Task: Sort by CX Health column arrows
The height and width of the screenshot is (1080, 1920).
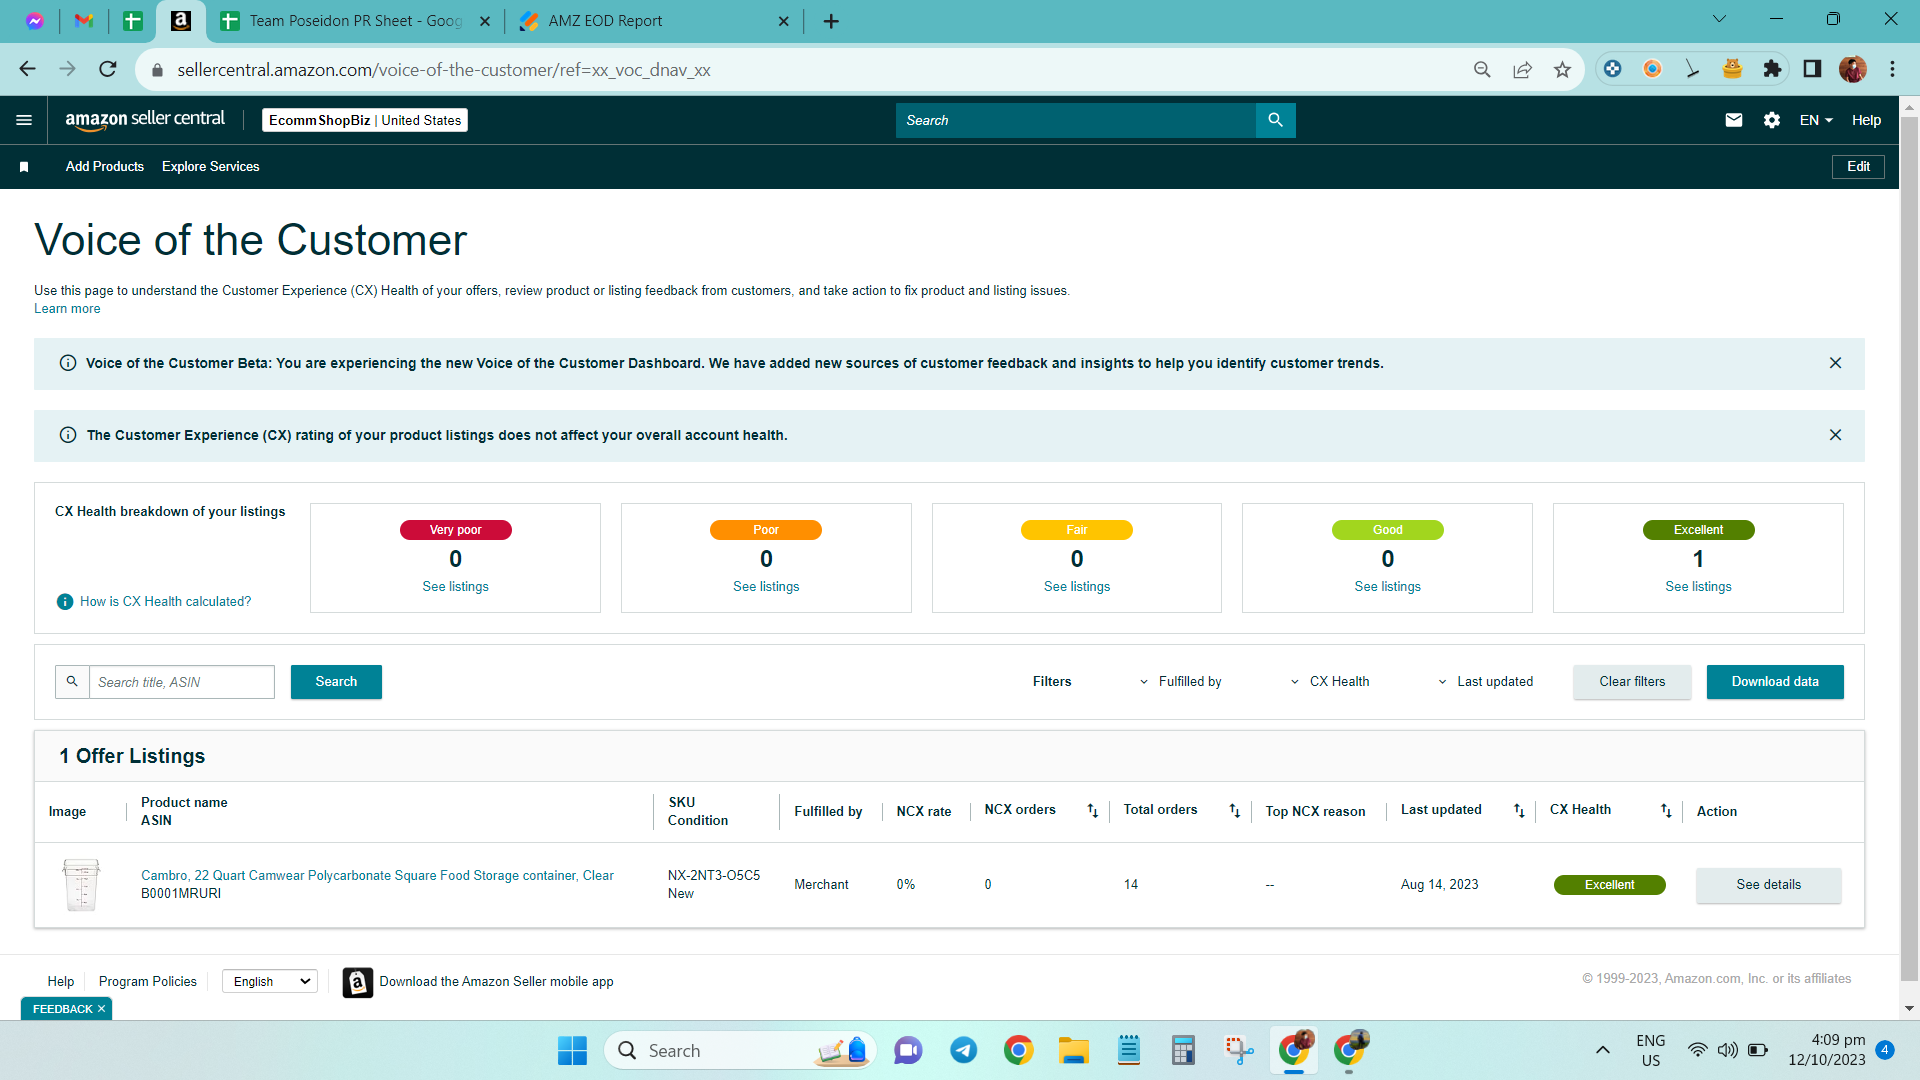Action: 1666,811
